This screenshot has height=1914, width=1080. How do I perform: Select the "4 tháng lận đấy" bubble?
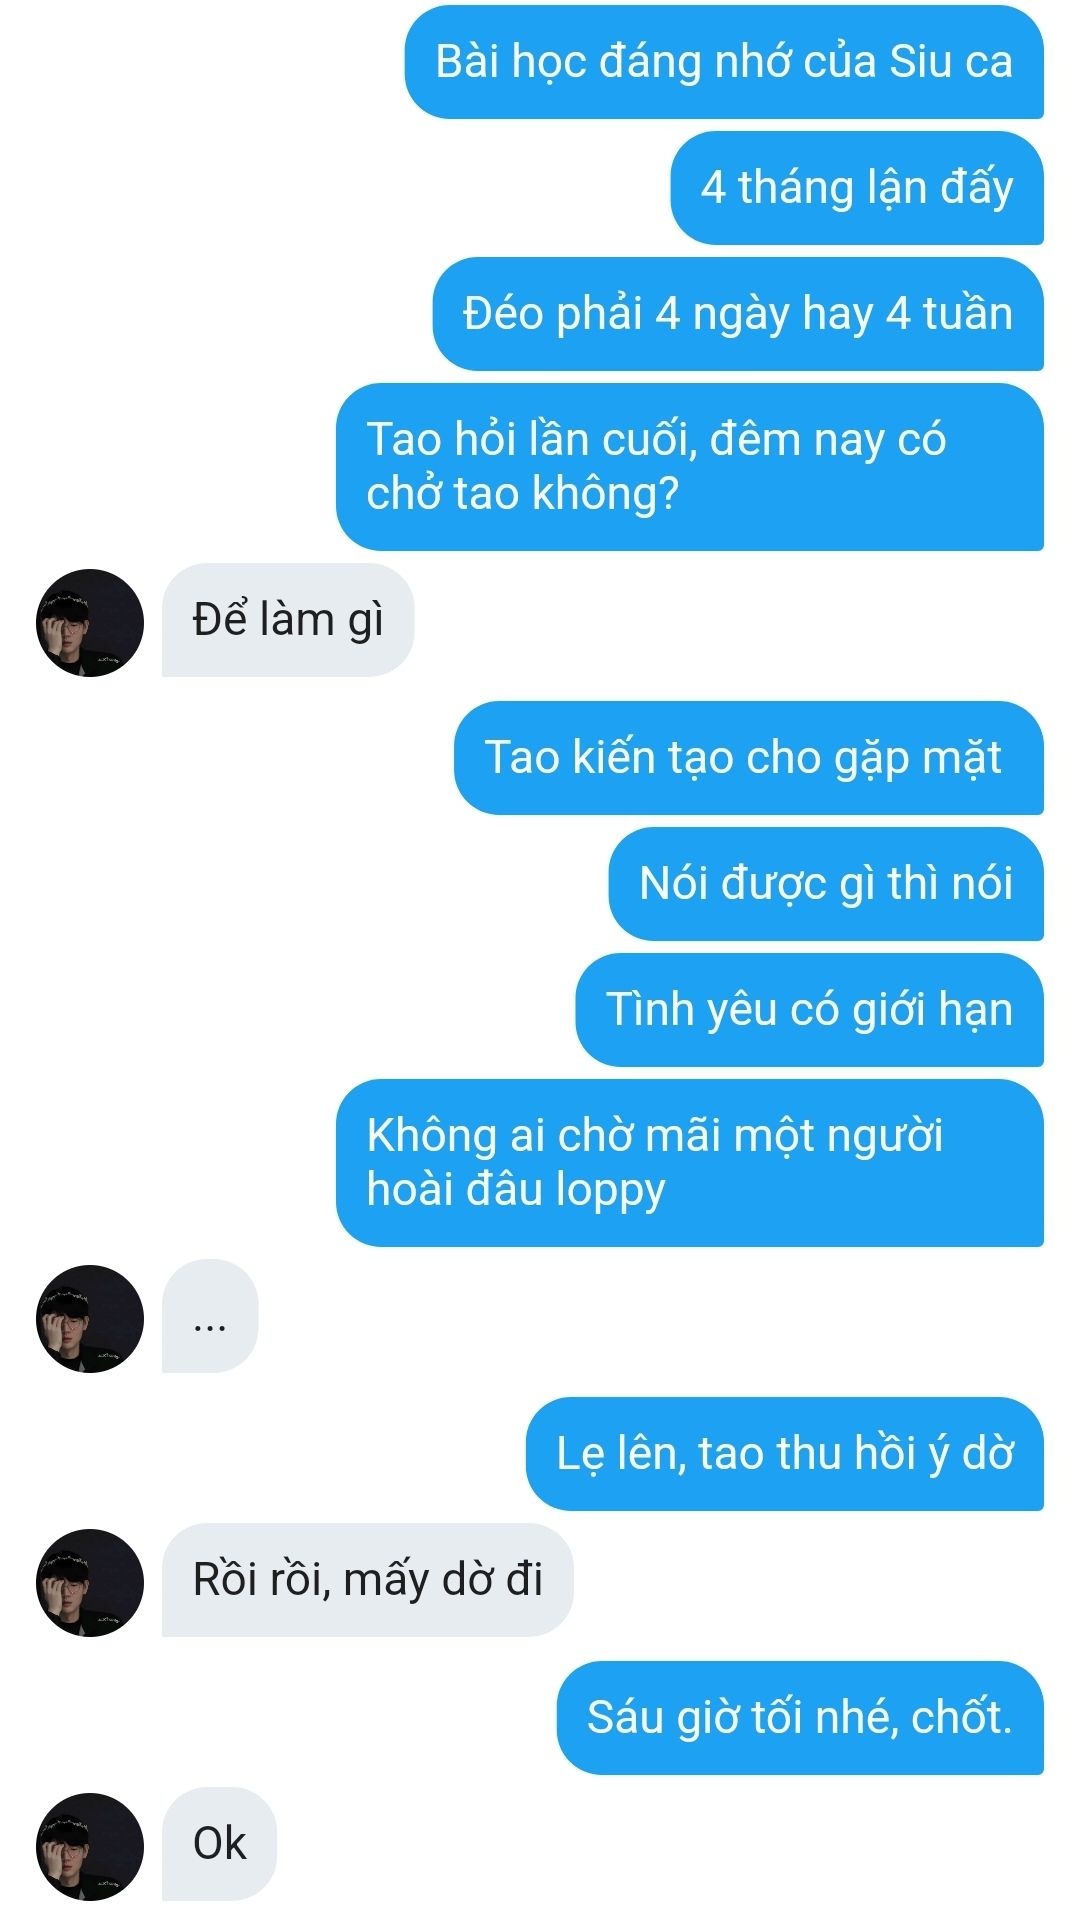click(x=857, y=188)
